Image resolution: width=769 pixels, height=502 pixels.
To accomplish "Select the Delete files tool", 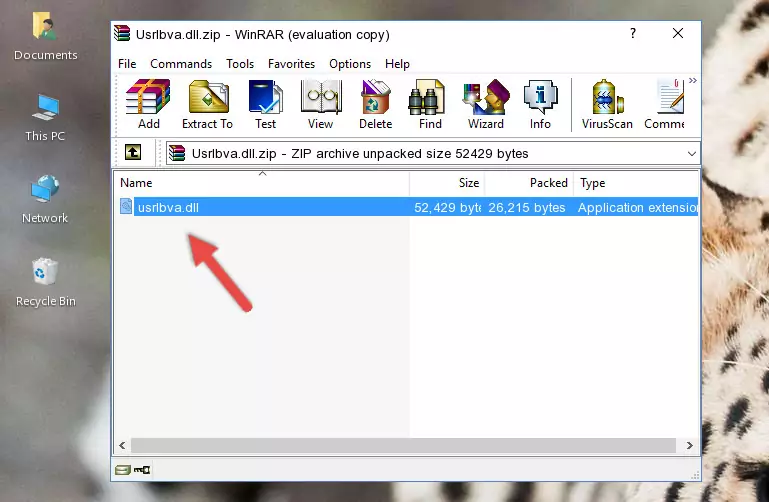I will pos(375,104).
